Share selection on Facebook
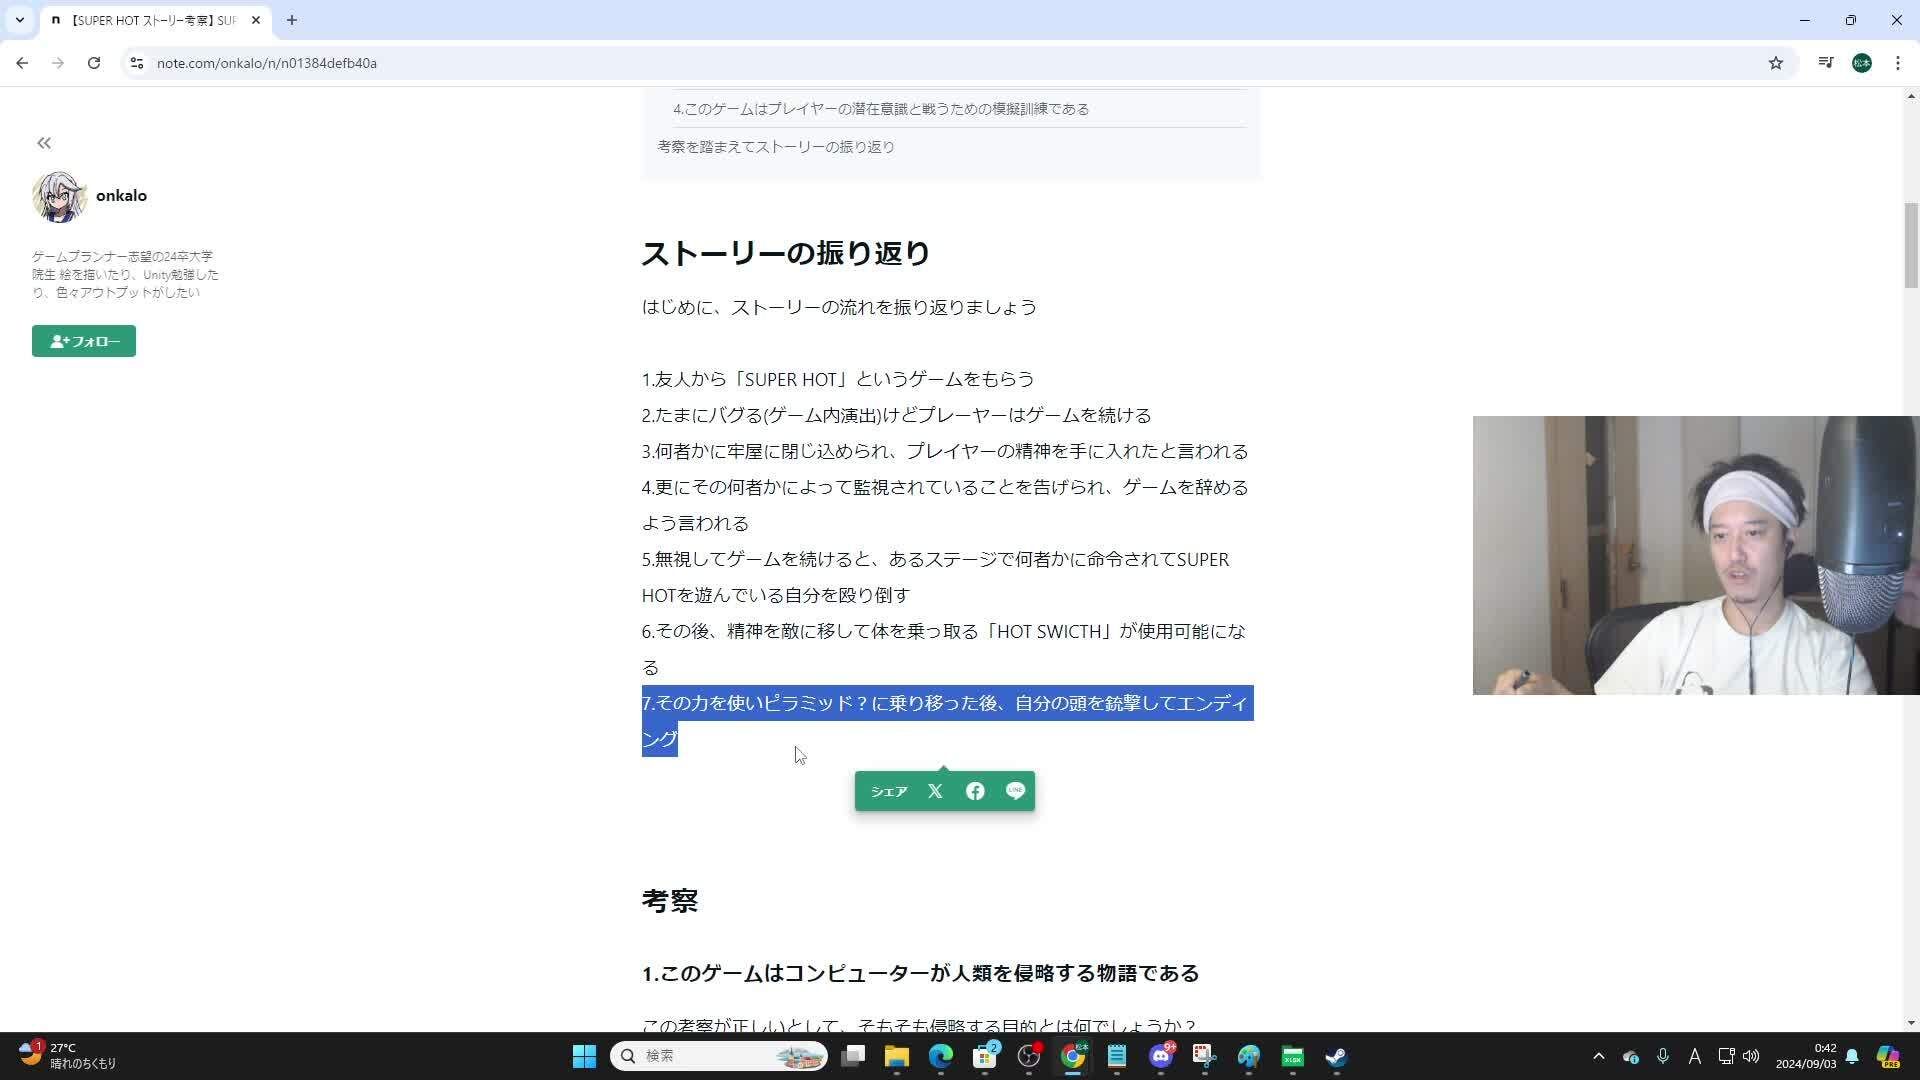This screenshot has height=1080, width=1920. pyautogui.click(x=975, y=791)
